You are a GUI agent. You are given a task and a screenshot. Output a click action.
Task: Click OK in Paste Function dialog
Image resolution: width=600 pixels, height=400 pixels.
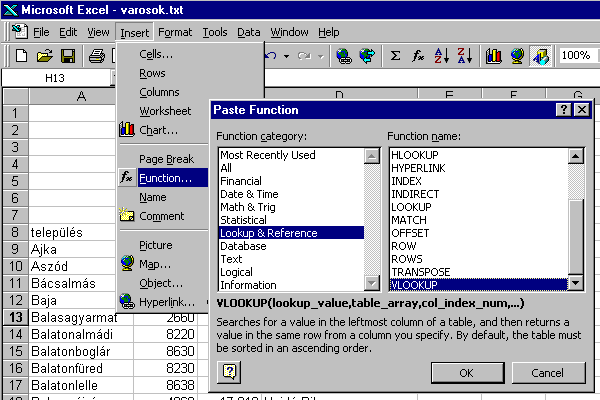coord(468,373)
